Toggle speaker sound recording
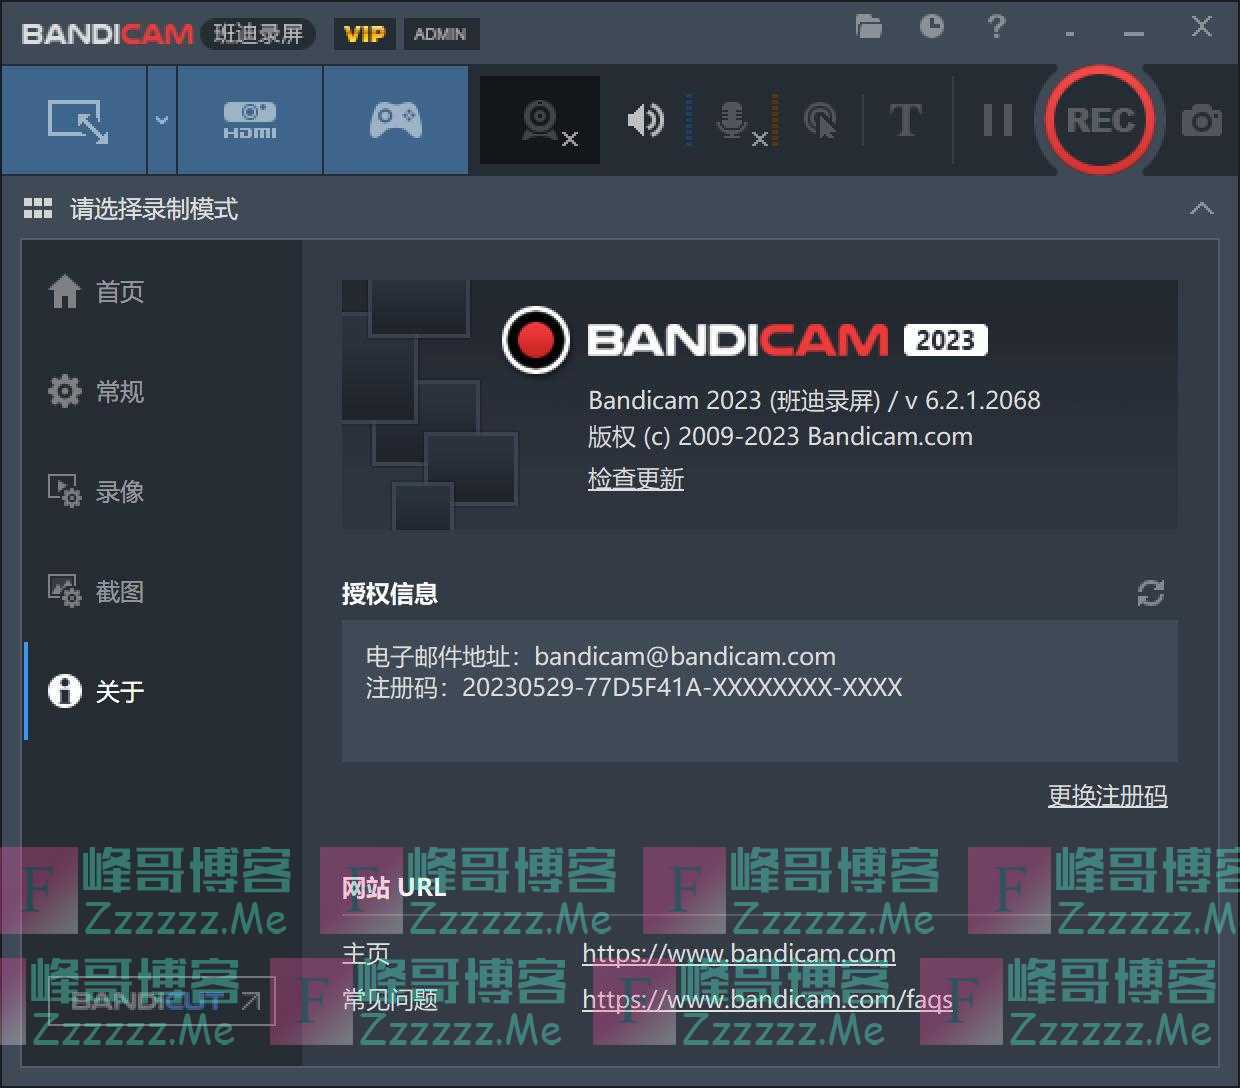Image resolution: width=1240 pixels, height=1088 pixels. pos(645,121)
